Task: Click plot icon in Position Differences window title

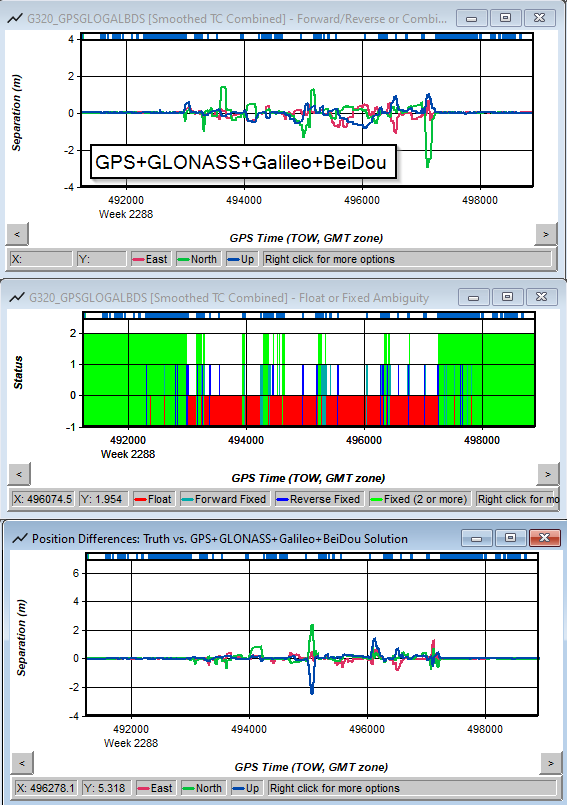Action: click(20, 538)
